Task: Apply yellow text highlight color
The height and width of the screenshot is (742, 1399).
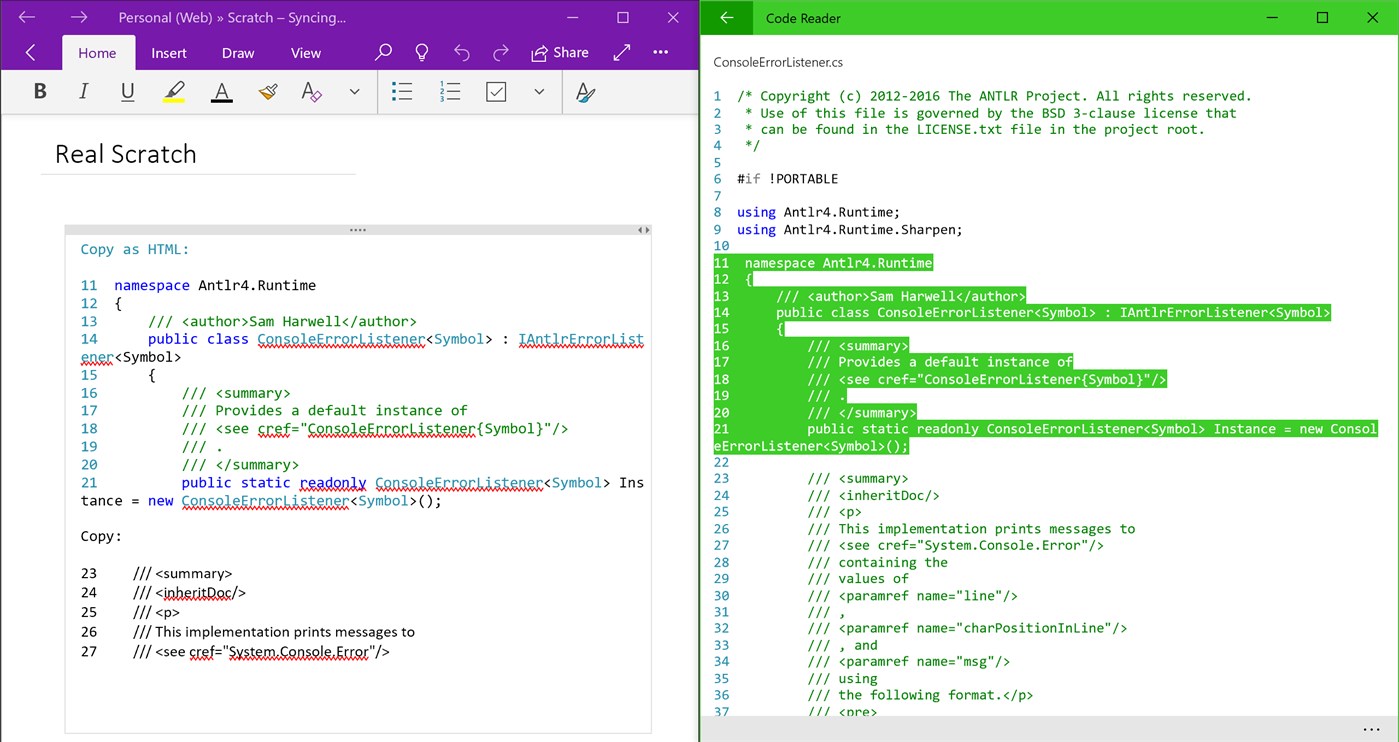Action: [x=174, y=92]
